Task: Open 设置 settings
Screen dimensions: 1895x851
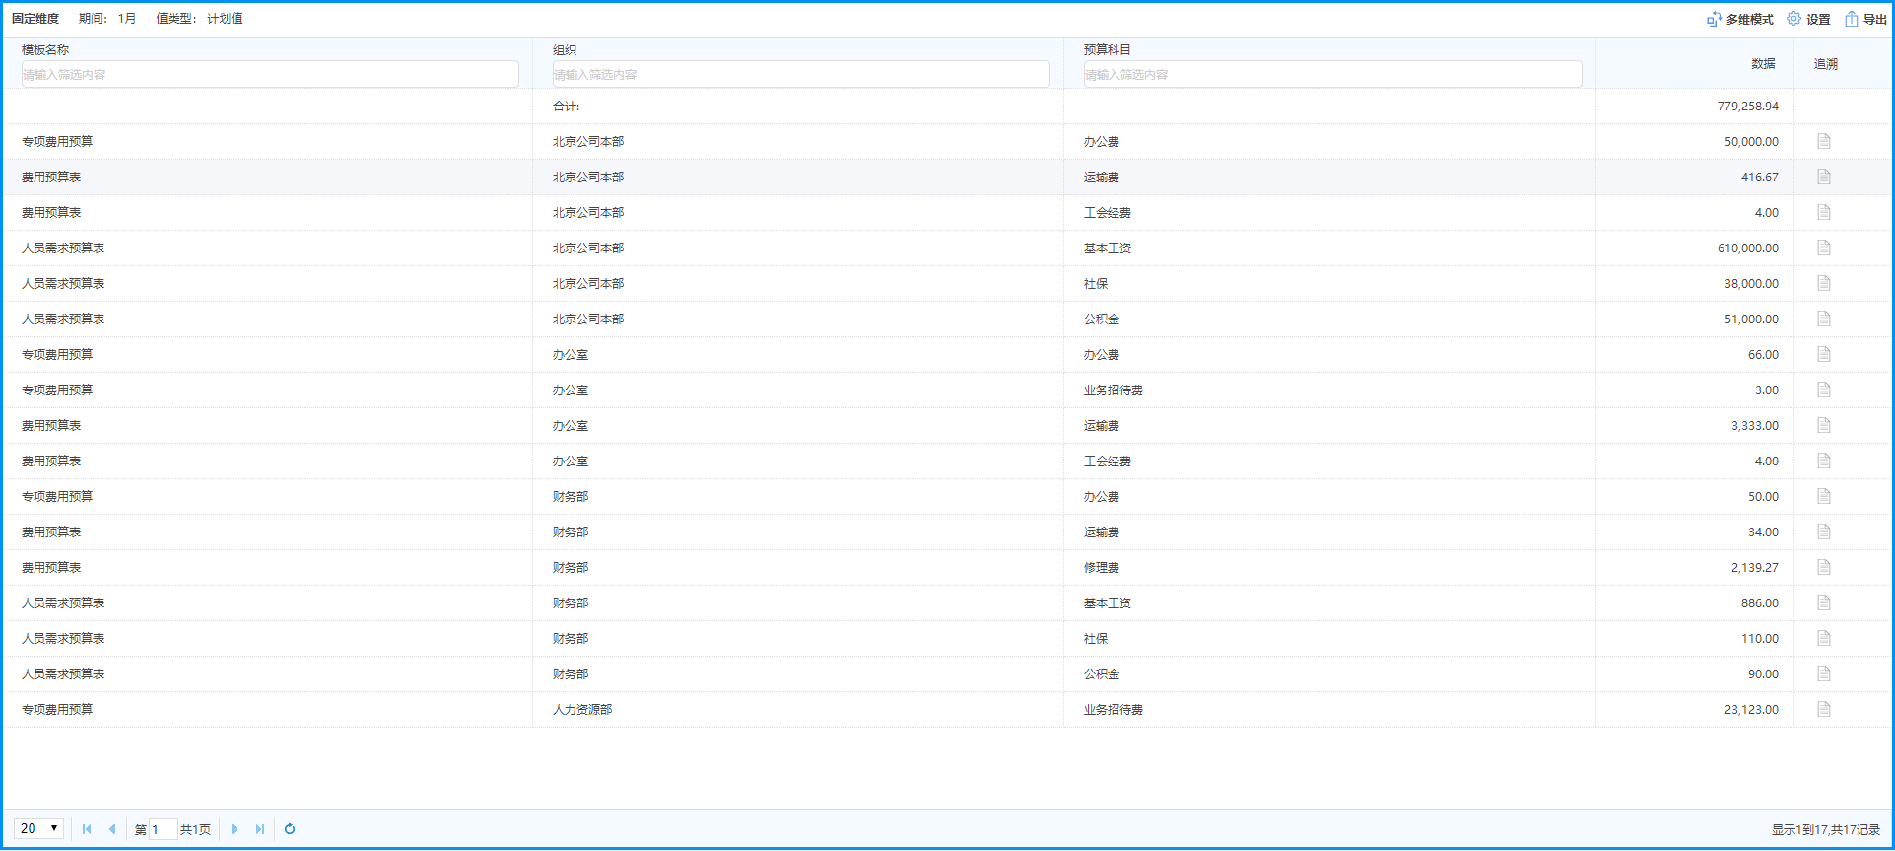Action: (x=1809, y=19)
